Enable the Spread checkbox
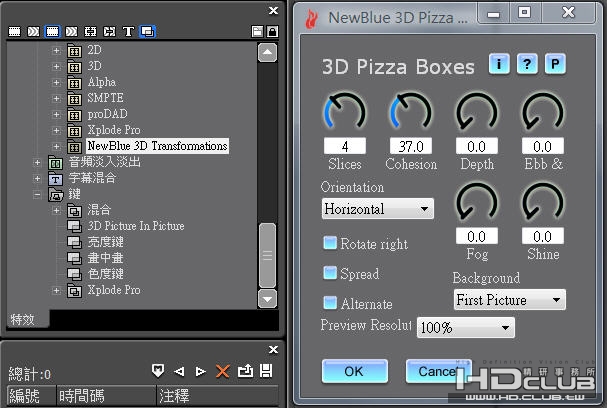Viewport: 607px width, 408px height. 330,273
